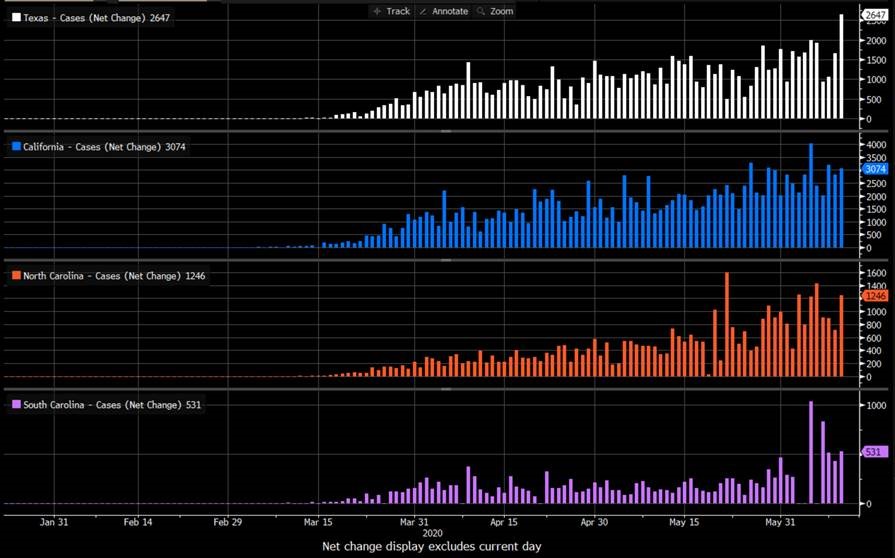Click the Zoom magnifier icon

pyautogui.click(x=481, y=11)
